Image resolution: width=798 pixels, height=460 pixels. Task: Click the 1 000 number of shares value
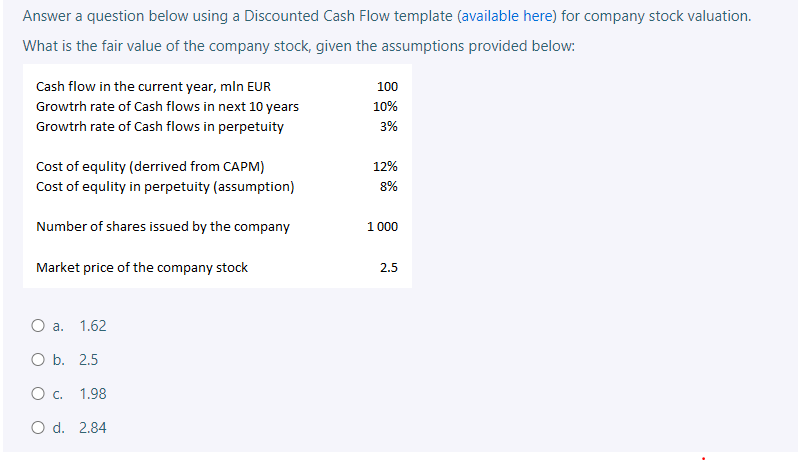point(382,226)
